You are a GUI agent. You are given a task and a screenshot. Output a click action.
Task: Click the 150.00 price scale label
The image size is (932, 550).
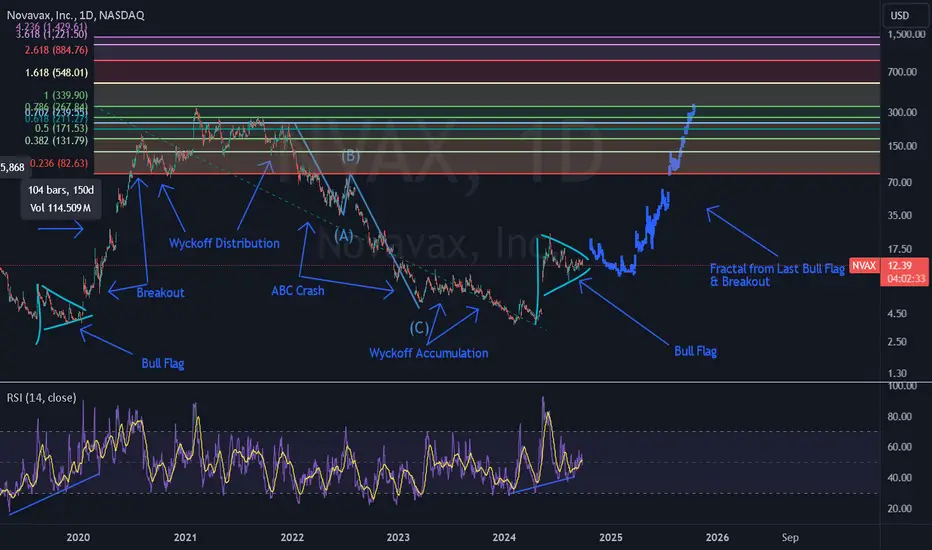tap(902, 146)
